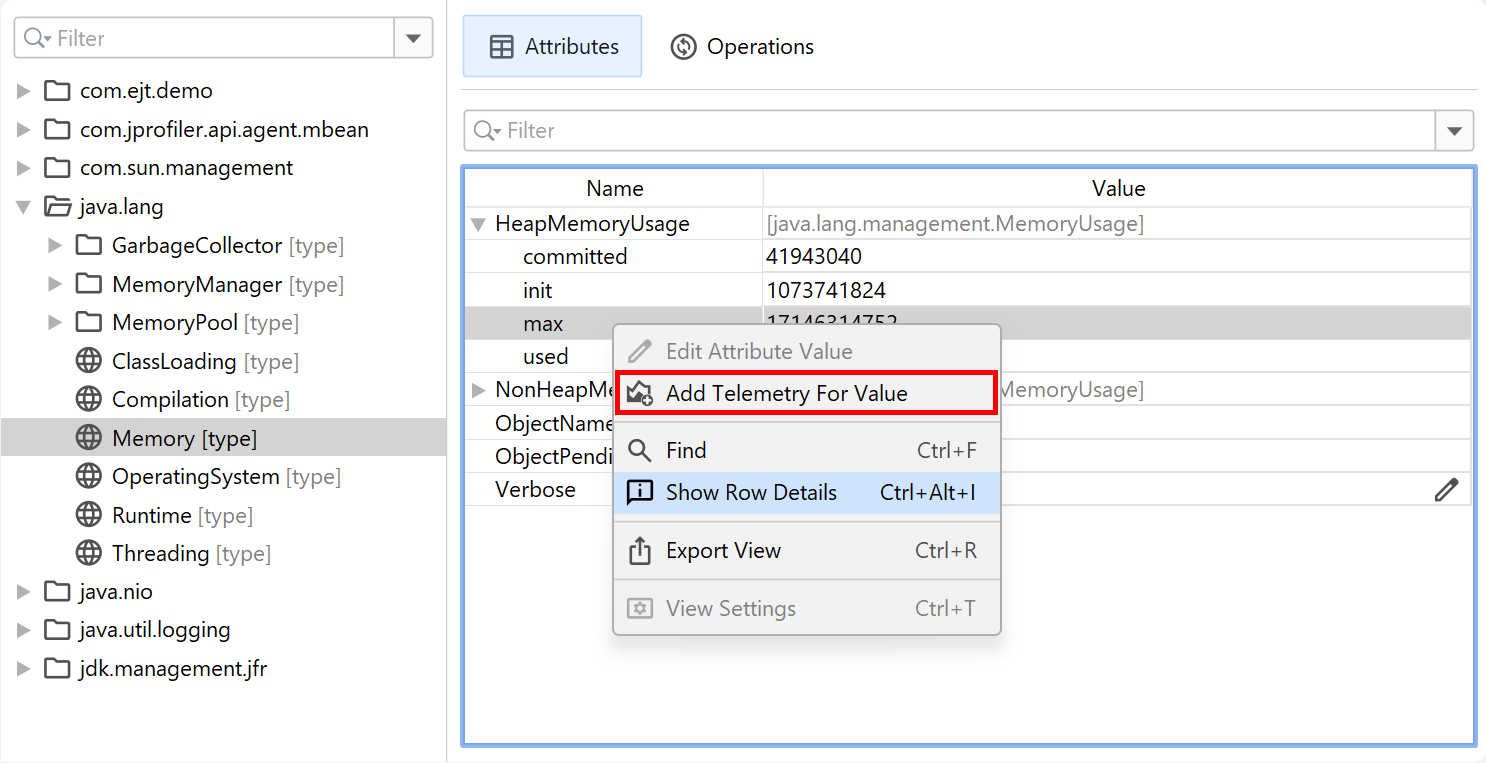Click the magnifier icon in attributes filter
Image resolution: width=1486 pixels, height=763 pixels.
pyautogui.click(x=484, y=131)
